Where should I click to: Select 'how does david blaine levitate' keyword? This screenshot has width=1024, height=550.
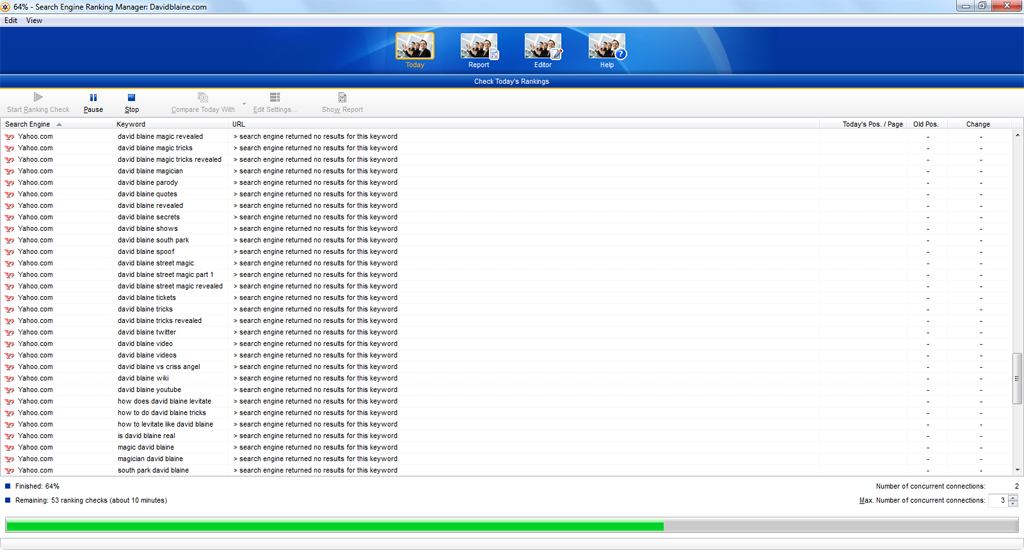[164, 401]
